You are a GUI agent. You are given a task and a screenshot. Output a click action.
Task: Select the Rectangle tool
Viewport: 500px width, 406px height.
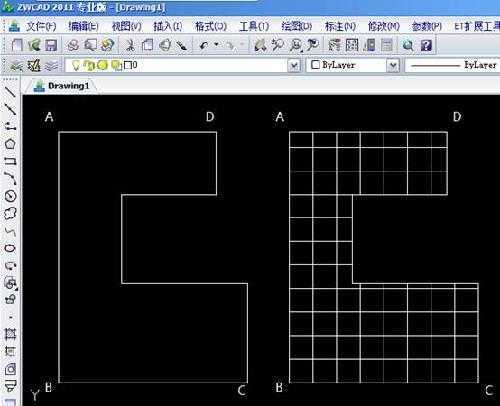(11, 161)
